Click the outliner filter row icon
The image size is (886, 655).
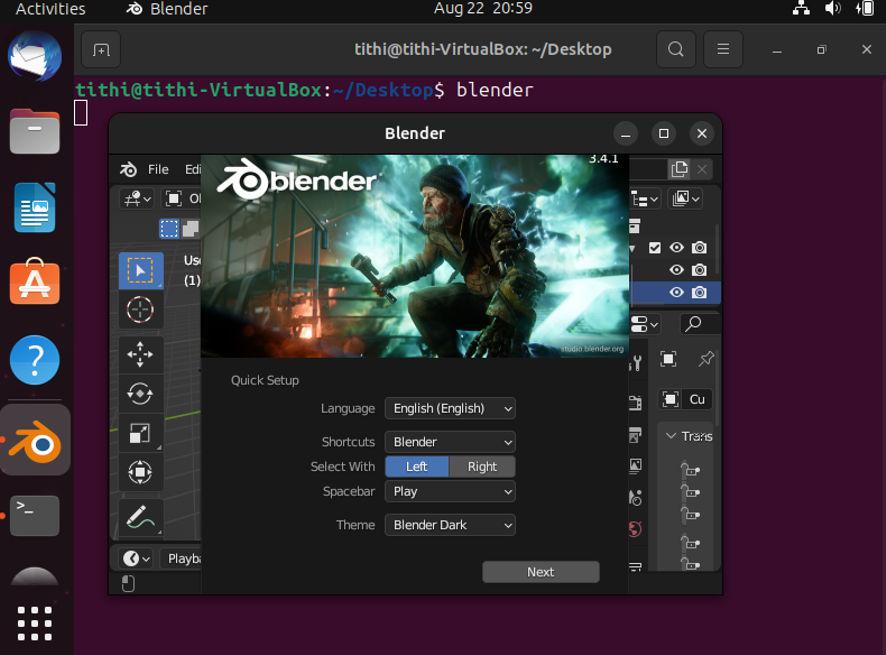[635, 225]
